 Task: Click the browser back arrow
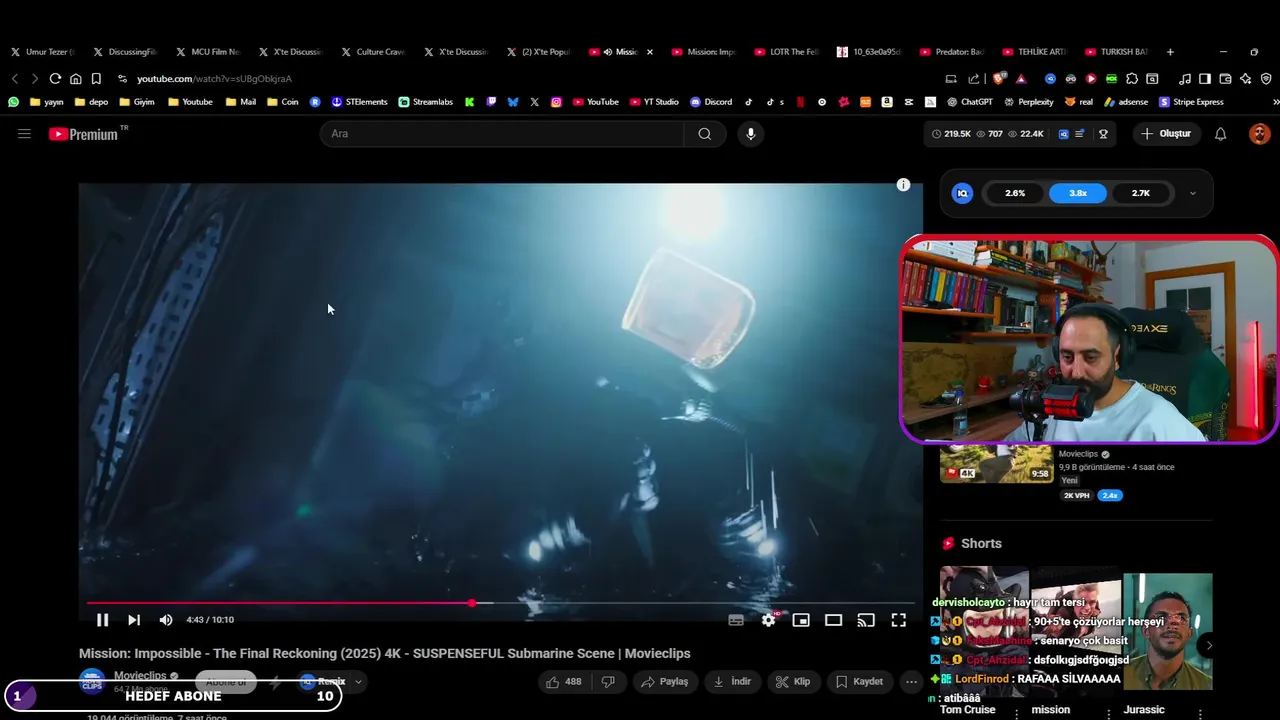tap(15, 78)
